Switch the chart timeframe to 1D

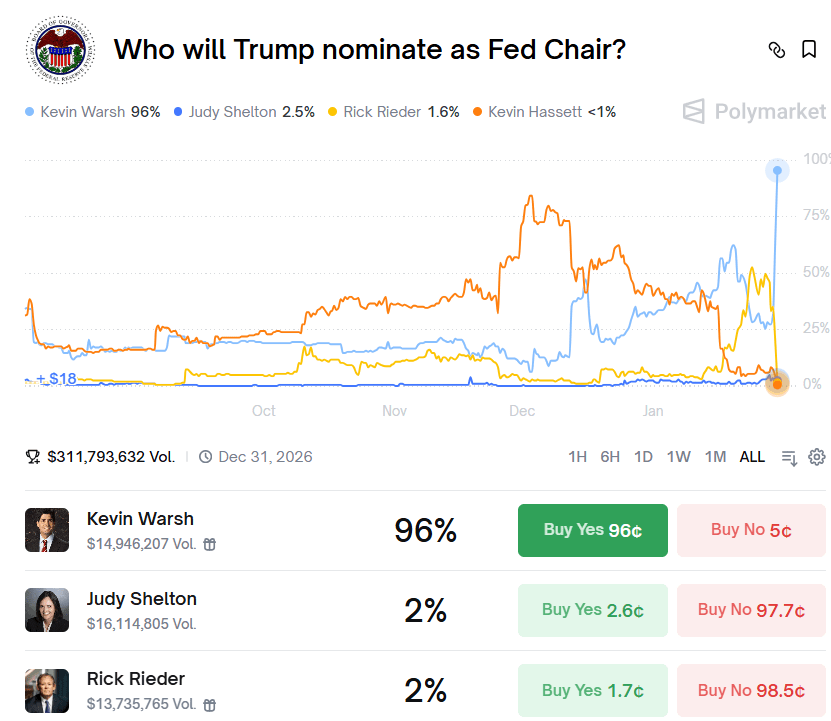coord(644,456)
